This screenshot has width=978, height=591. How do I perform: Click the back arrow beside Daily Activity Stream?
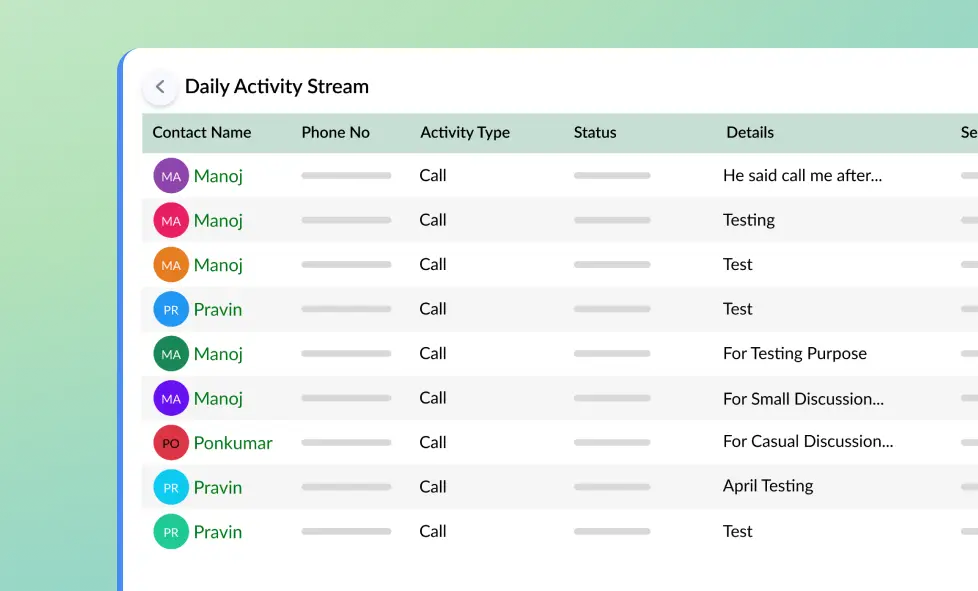(160, 87)
